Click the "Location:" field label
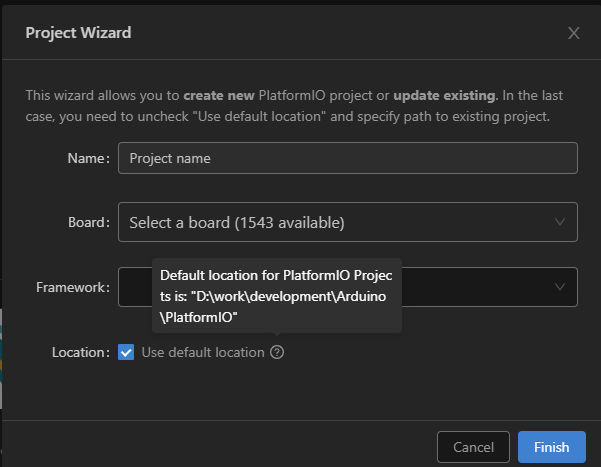Screen dimensions: 601x467 tap(79, 352)
